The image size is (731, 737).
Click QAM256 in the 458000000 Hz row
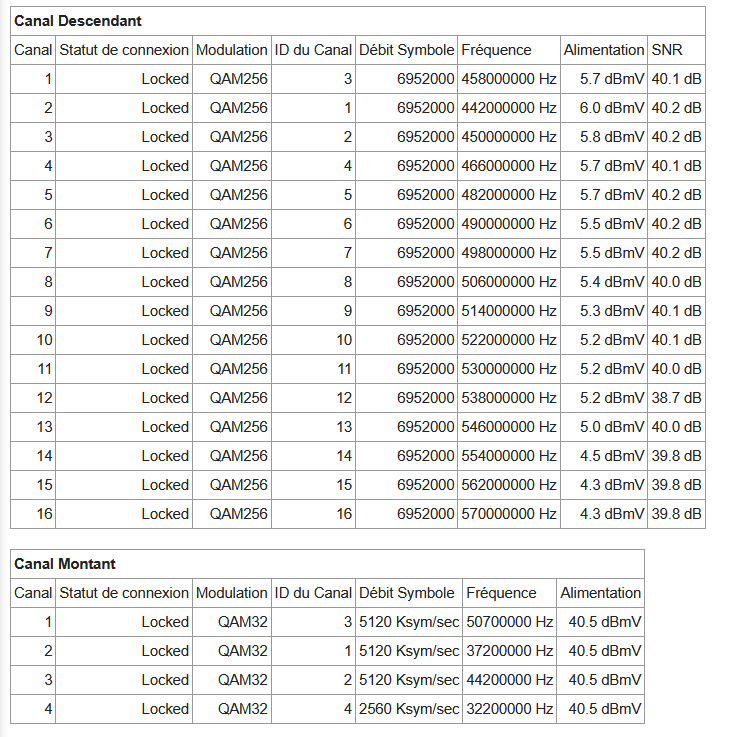click(x=238, y=79)
